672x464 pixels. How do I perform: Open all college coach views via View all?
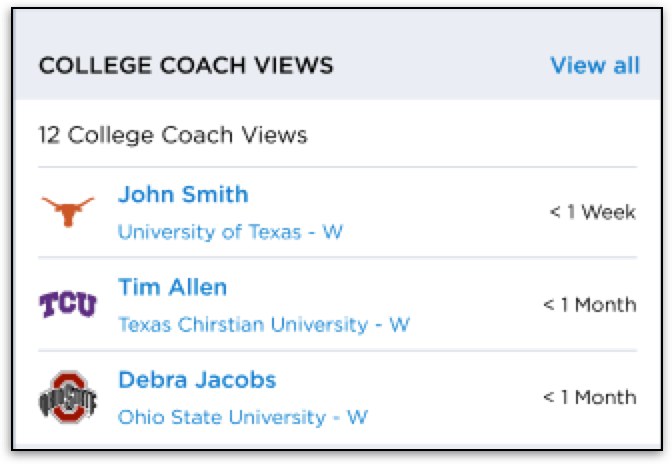(594, 66)
